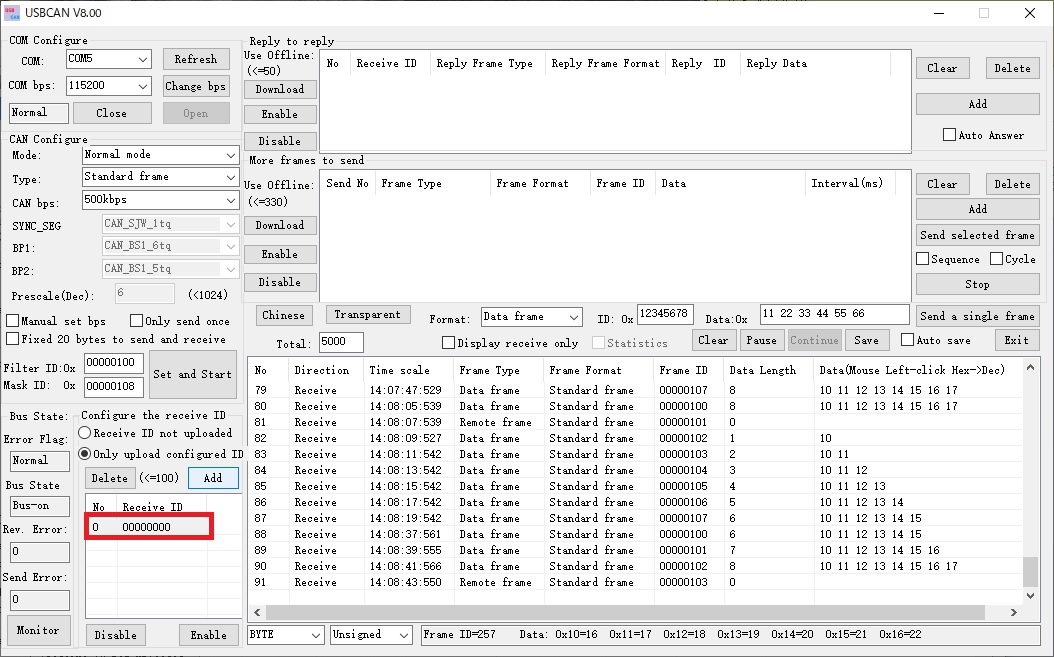Screen dimensions: 1054x657
Task: Click the Change bps button
Action: [x=196, y=86]
